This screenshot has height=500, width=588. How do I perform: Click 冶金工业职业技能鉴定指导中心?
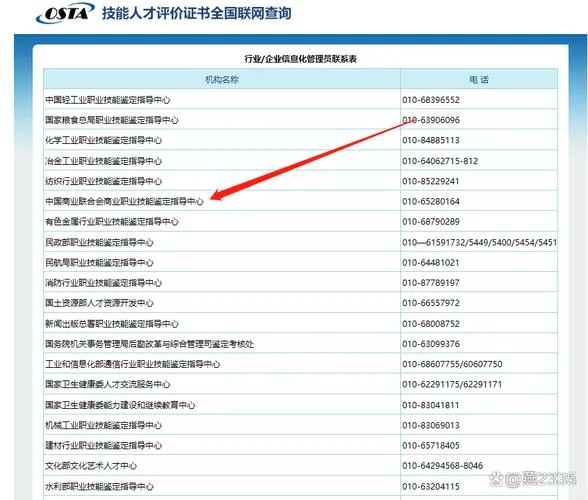(x=104, y=161)
